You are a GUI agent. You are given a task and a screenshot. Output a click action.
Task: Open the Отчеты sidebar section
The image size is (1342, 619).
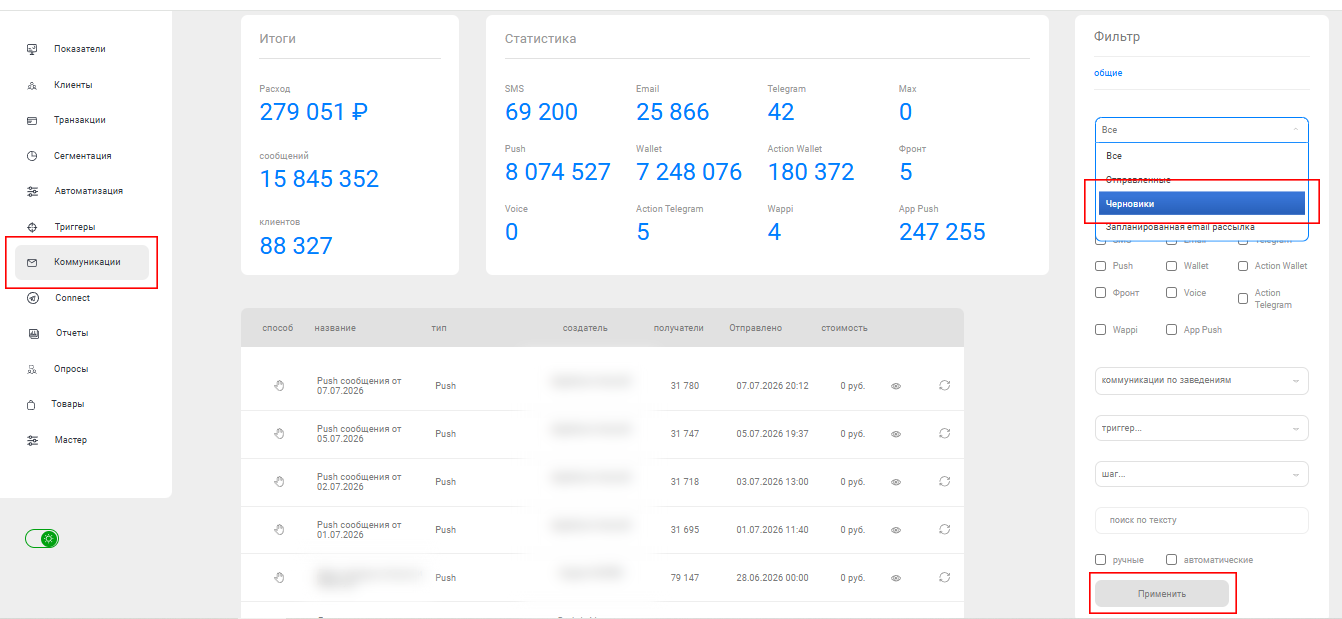[x=71, y=333]
